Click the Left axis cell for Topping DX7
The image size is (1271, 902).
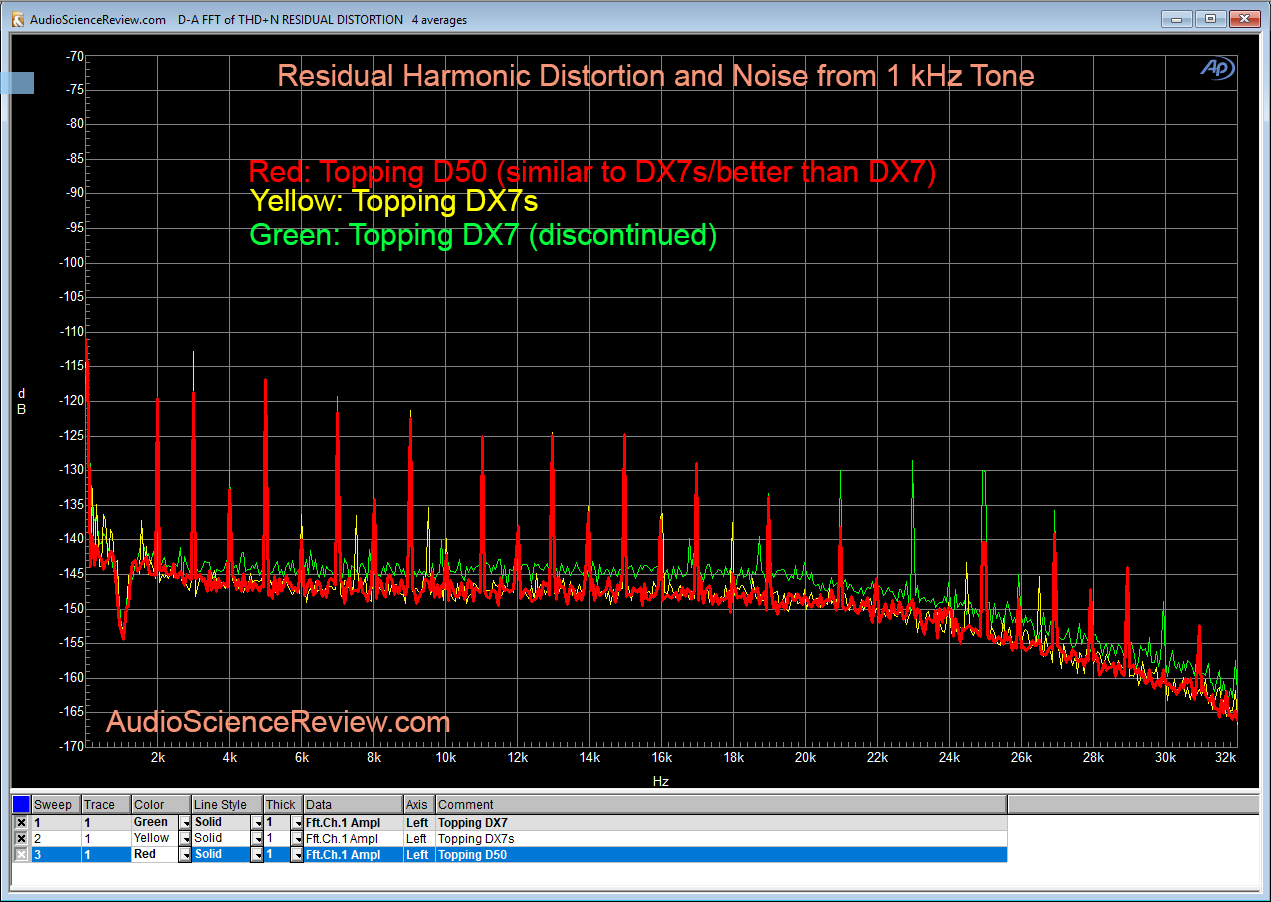[x=419, y=822]
